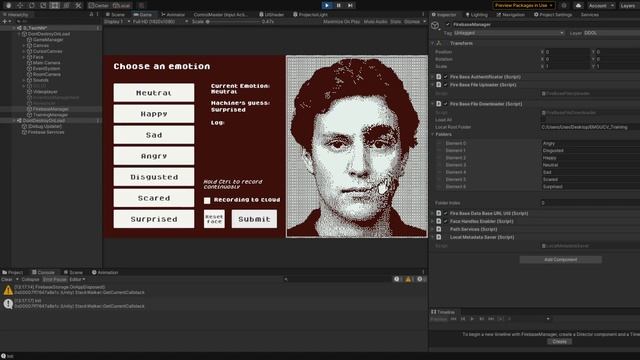Screen dimensions: 640x360
Task: Click the FirebaseManager GameObject cube icon in the Inspector
Action: [x=435, y=26]
